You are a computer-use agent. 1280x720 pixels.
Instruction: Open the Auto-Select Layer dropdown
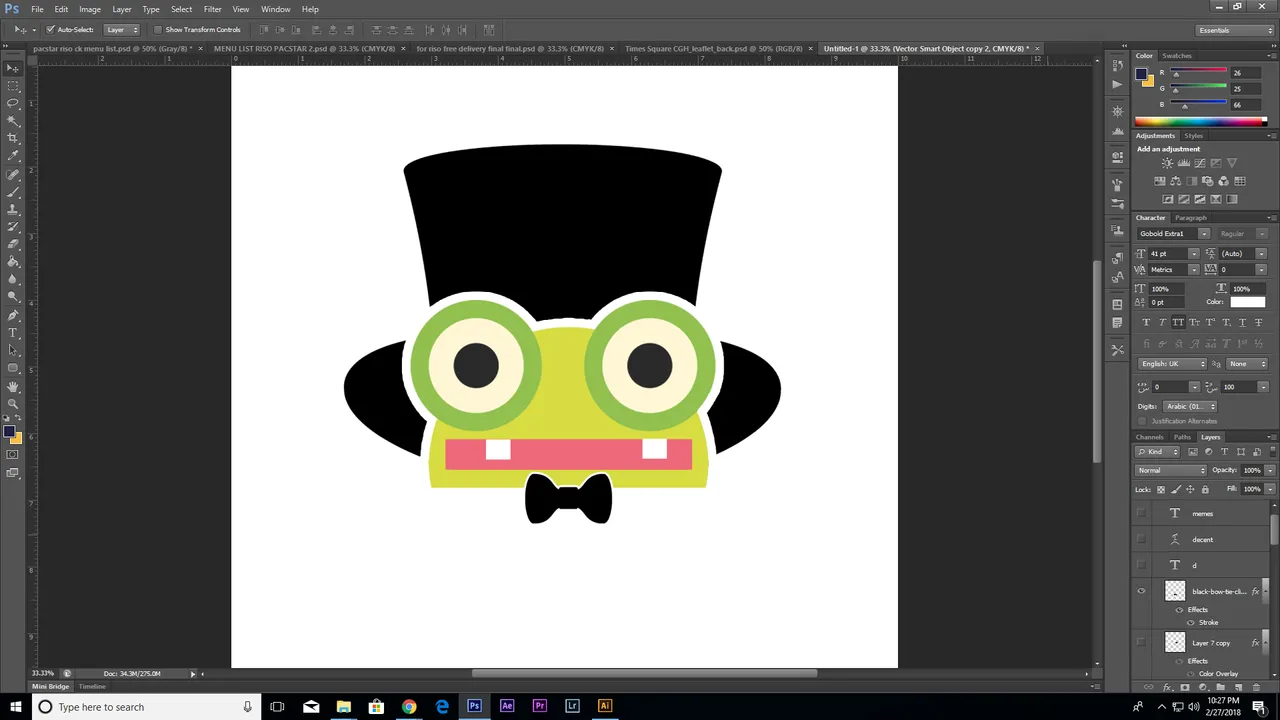click(x=121, y=30)
